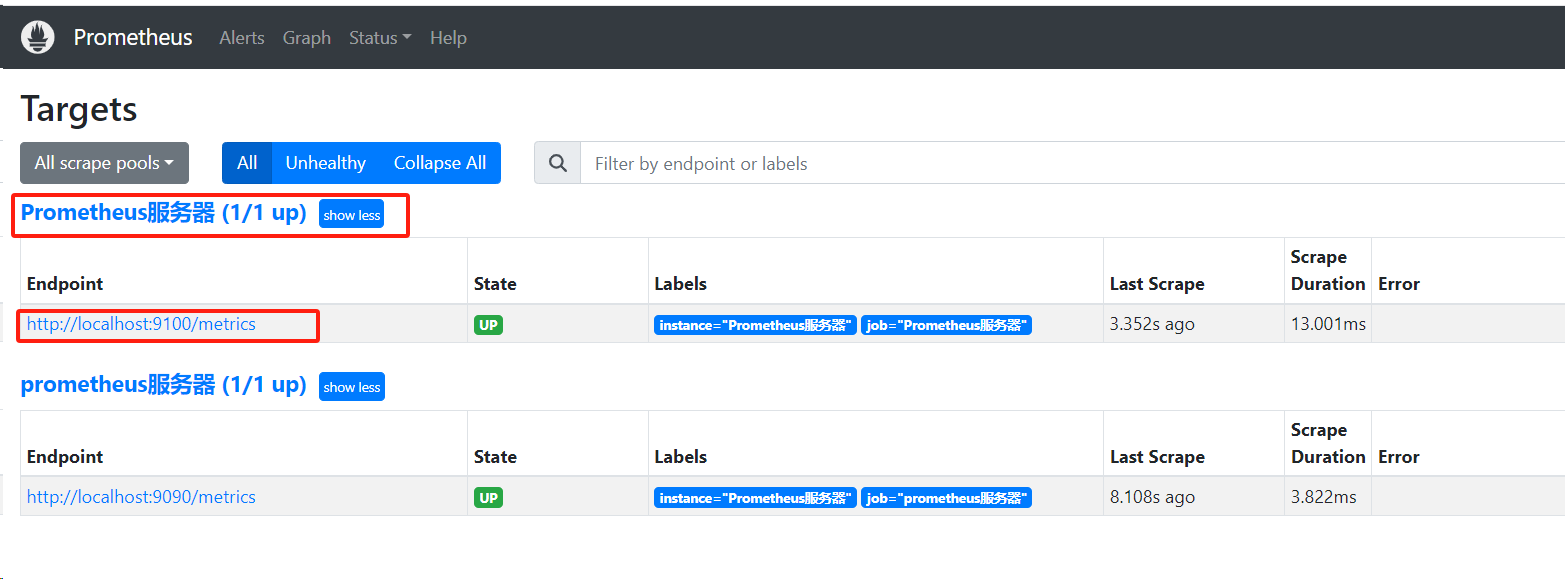Open the http://localhost:9090/metrics endpoint link
Viewport: 1565px width, 579px height.
141,497
